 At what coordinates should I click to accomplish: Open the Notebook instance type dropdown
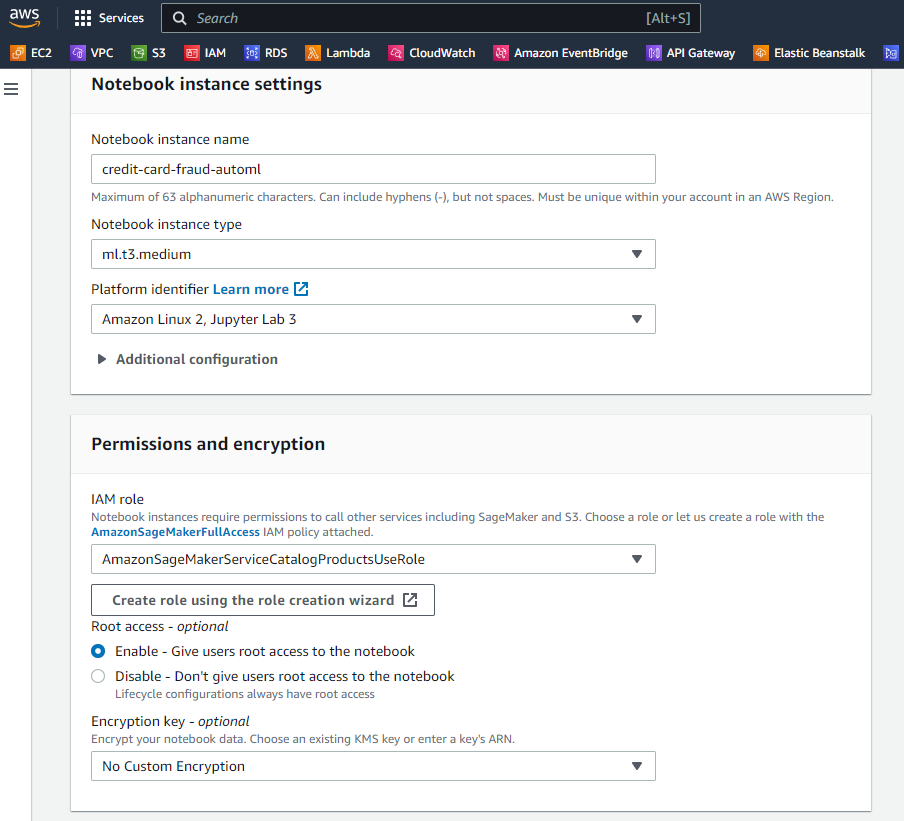click(x=373, y=254)
